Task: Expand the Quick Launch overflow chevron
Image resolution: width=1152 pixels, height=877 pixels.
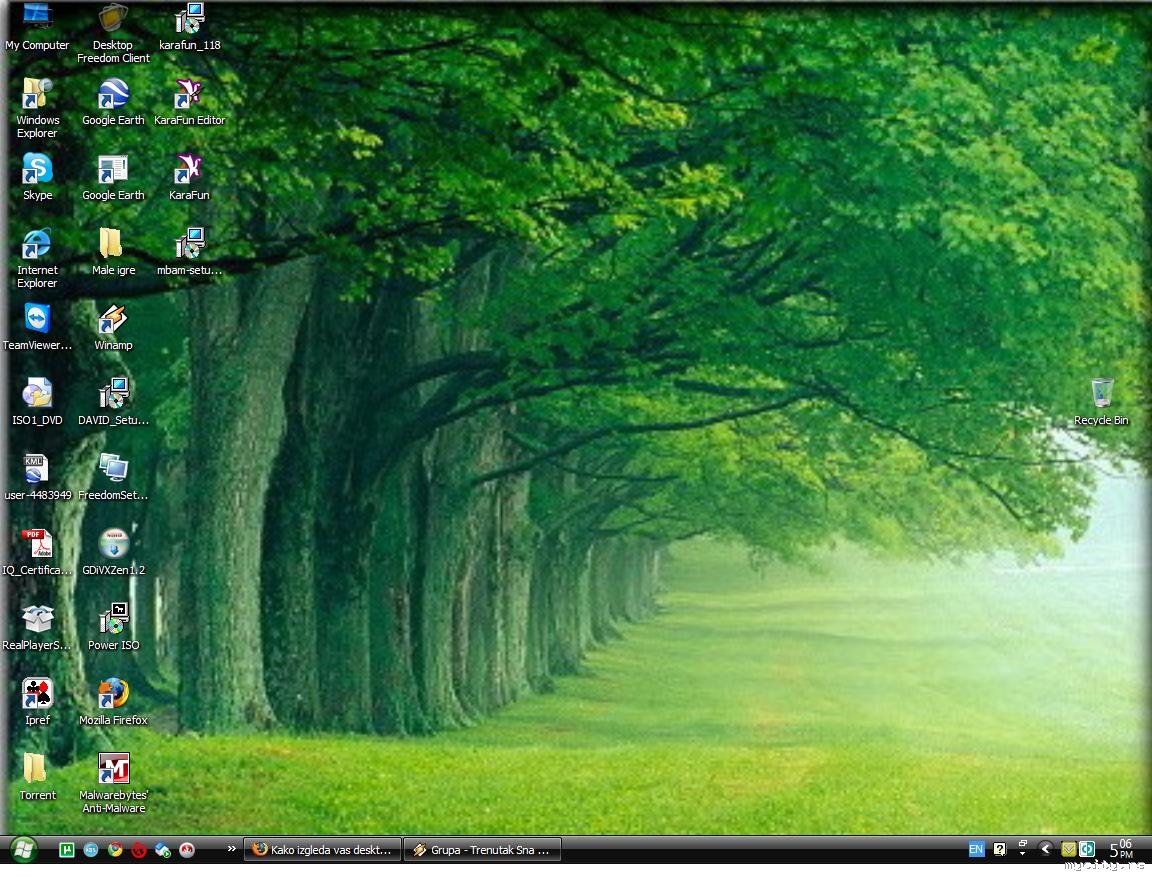Action: tap(232, 849)
